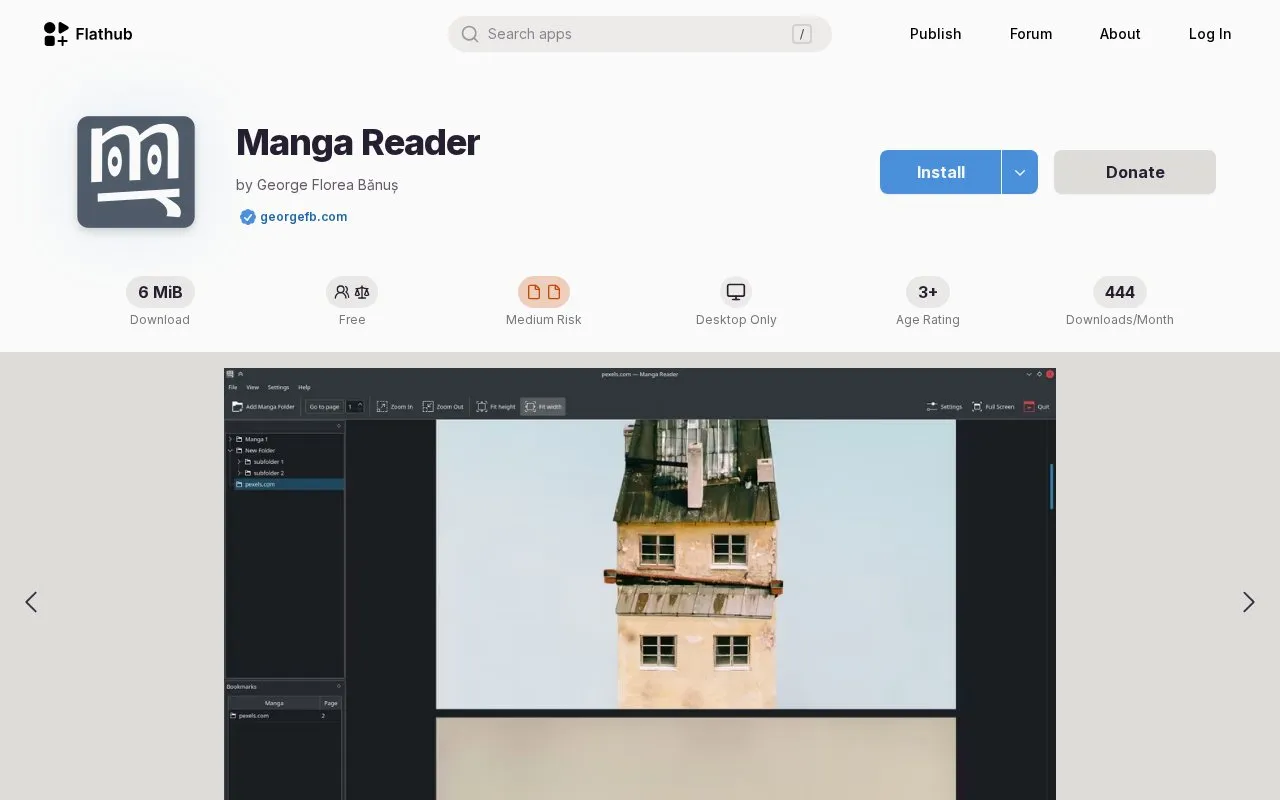Expand the Install options dropdown arrow
The height and width of the screenshot is (800, 1280).
click(1020, 172)
